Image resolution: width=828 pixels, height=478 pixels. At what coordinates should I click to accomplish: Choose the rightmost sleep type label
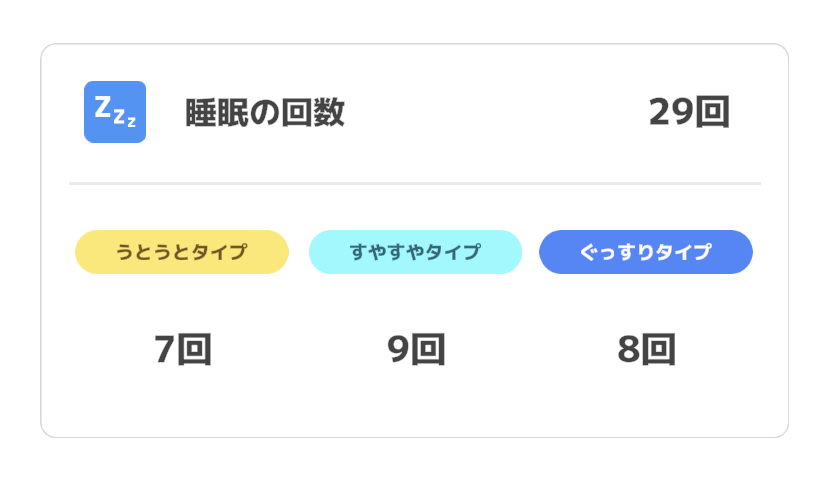(646, 252)
